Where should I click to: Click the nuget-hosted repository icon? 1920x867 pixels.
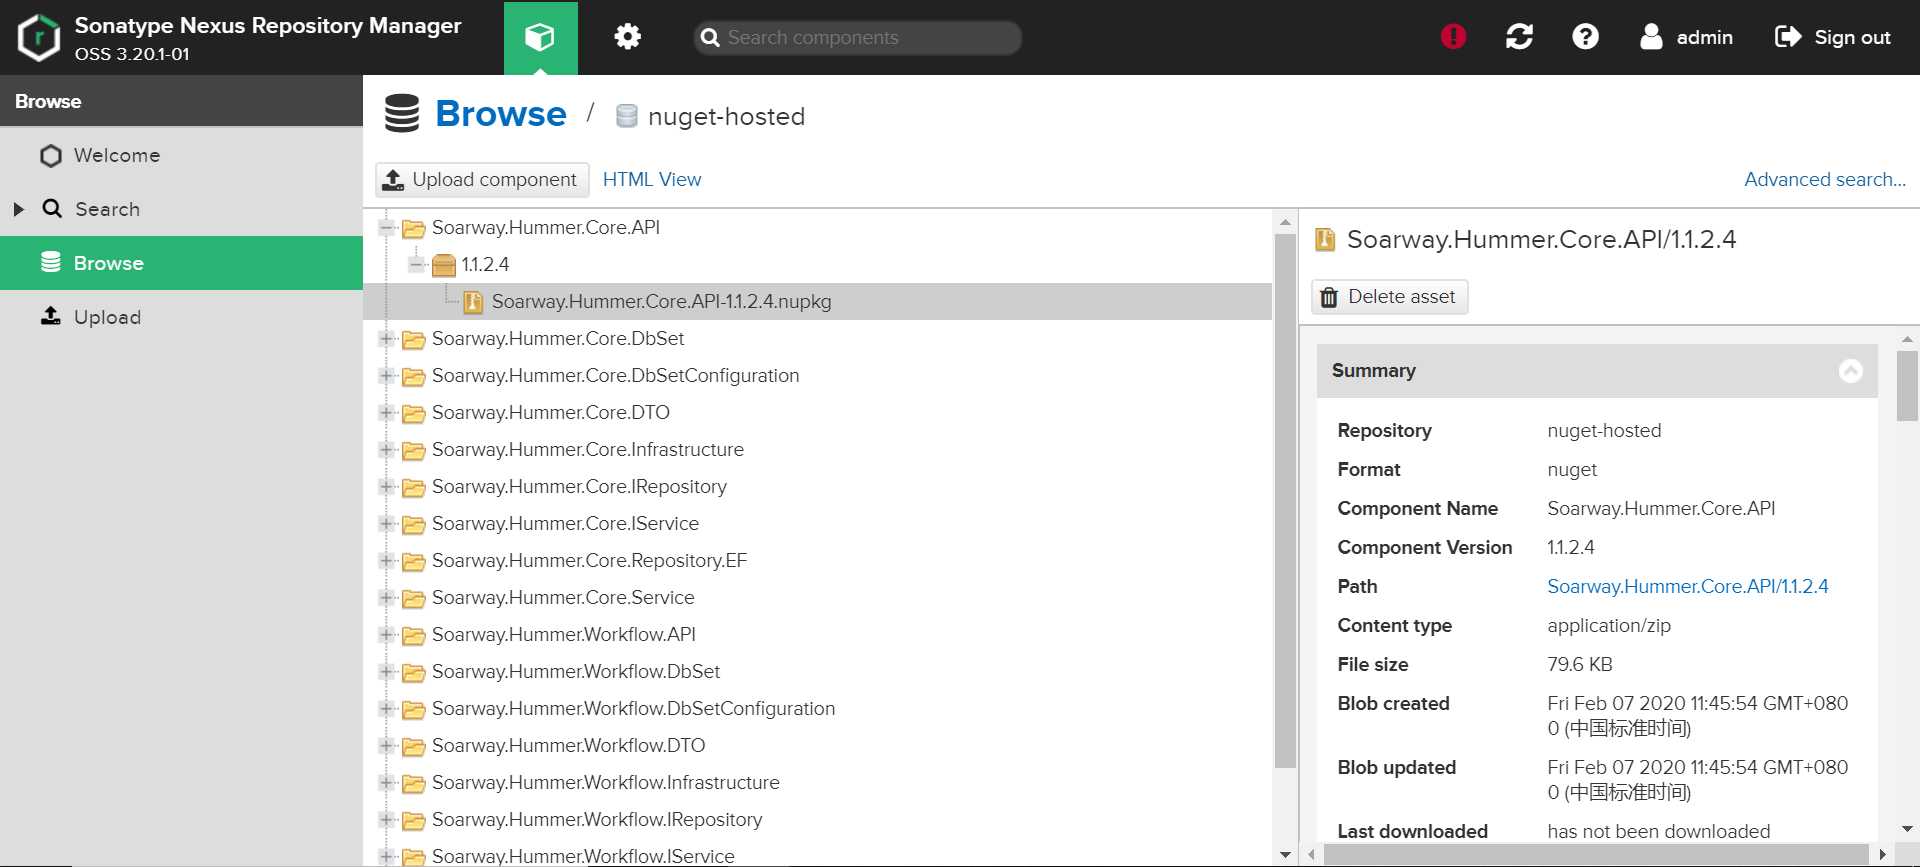pyautogui.click(x=627, y=116)
